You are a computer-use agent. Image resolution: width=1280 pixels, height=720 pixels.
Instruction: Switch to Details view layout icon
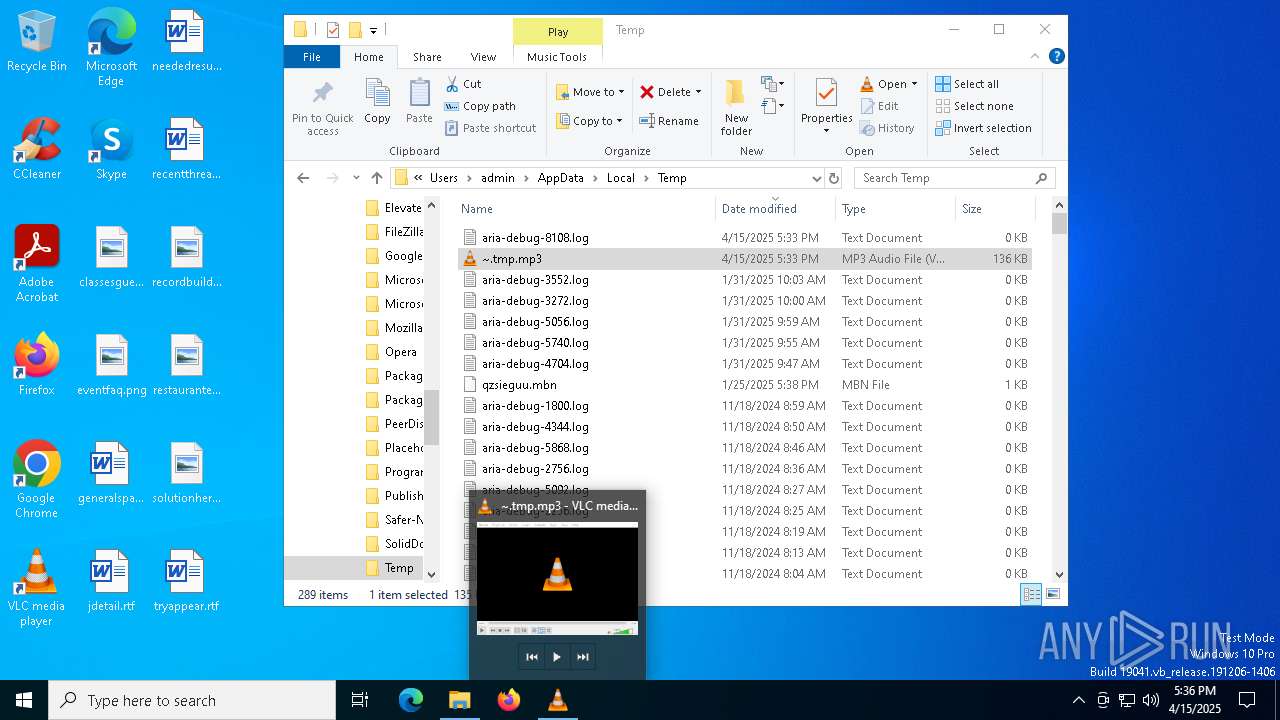pos(1031,594)
